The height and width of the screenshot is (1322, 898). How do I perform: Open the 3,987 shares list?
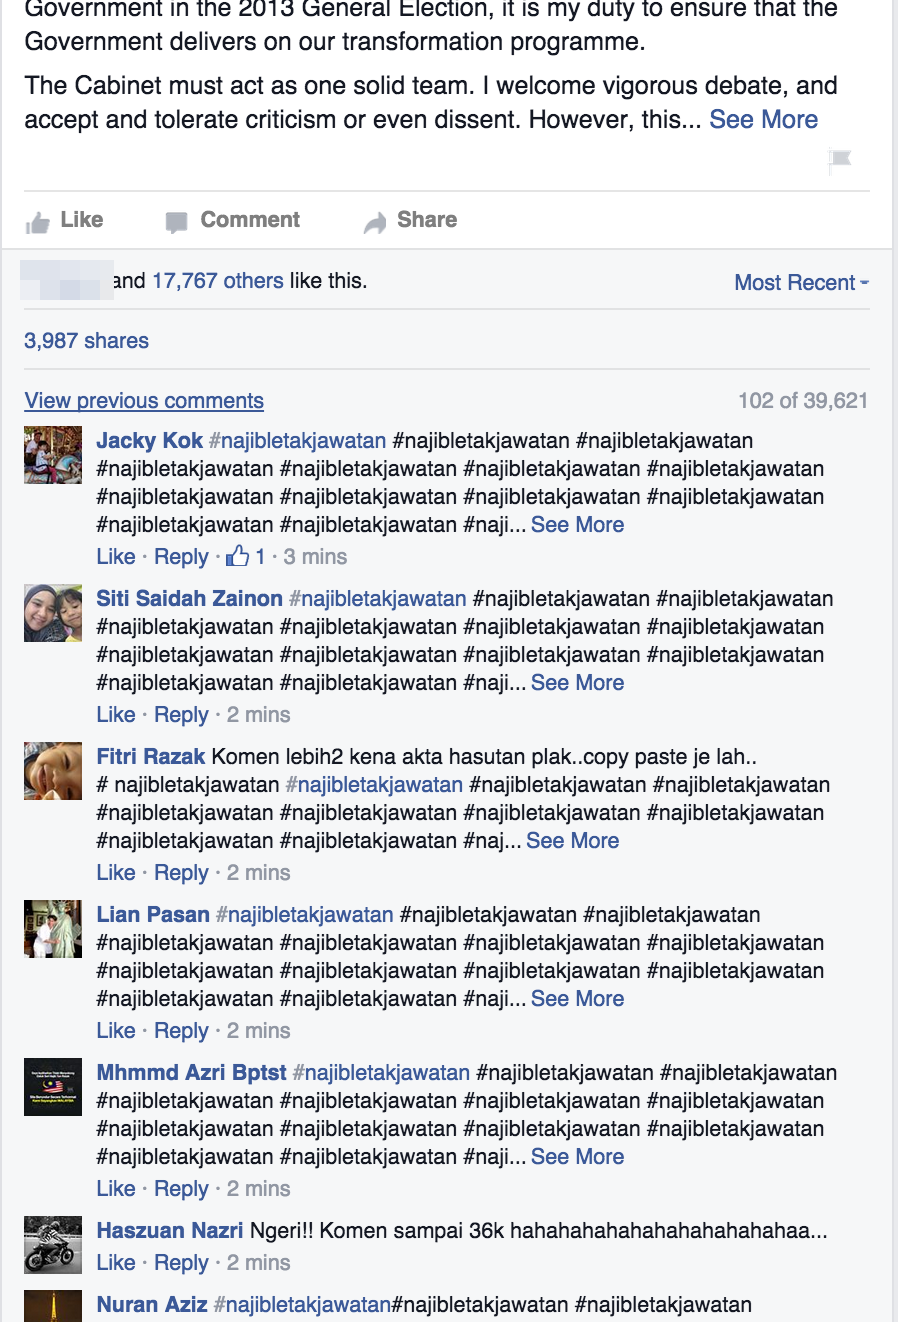[x=86, y=340]
